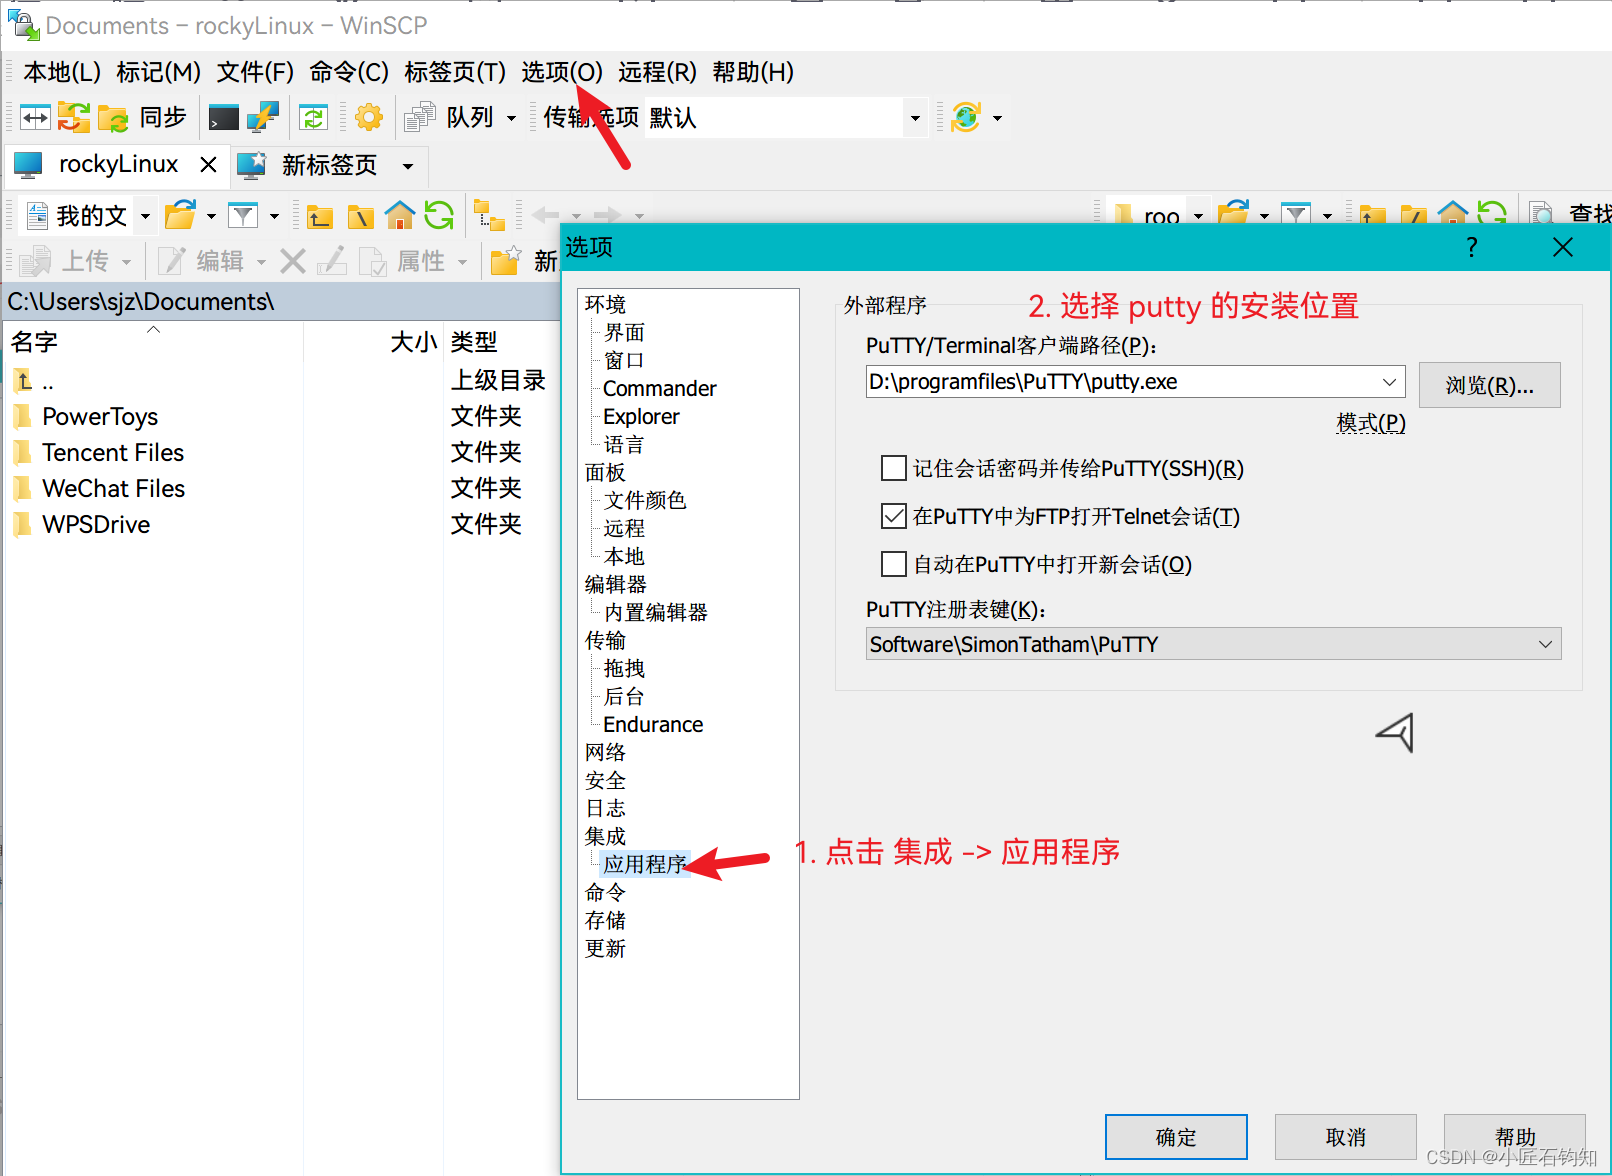
Task: Click the green refresh toolbar icon
Action: click(x=313, y=118)
